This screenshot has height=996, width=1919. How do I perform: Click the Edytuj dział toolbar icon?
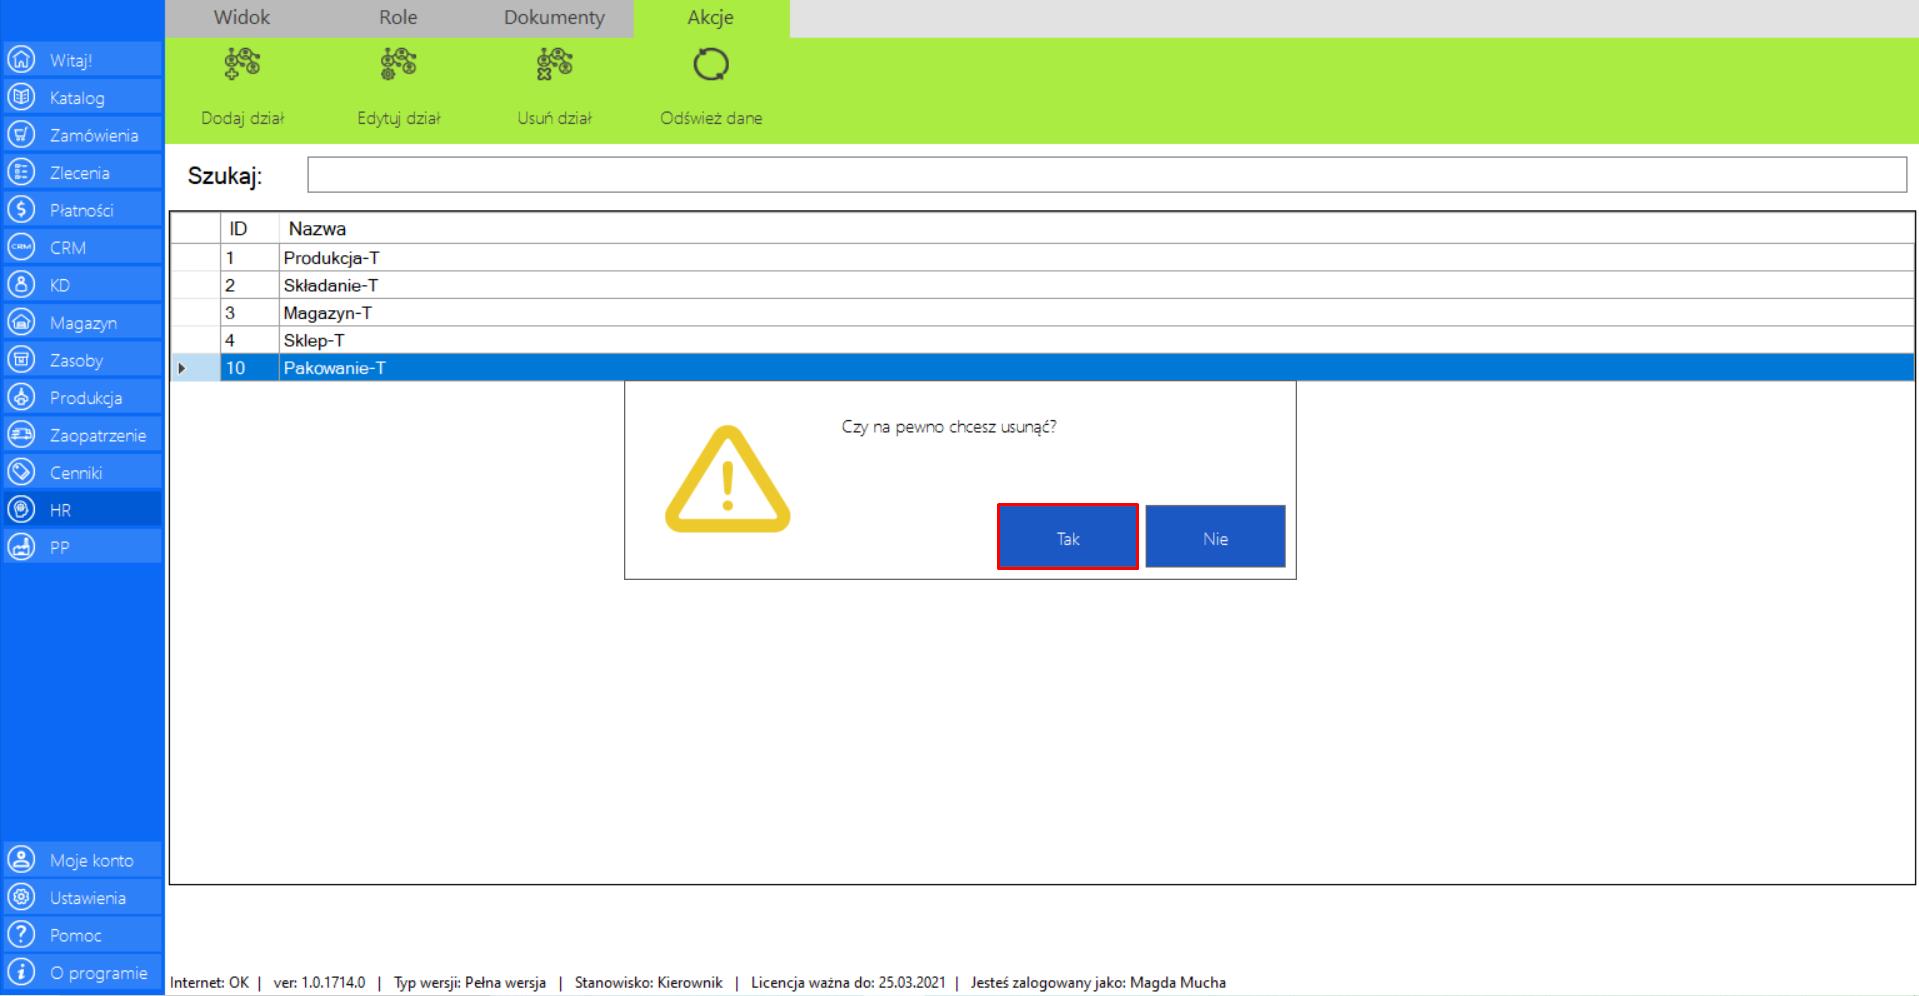tap(399, 64)
